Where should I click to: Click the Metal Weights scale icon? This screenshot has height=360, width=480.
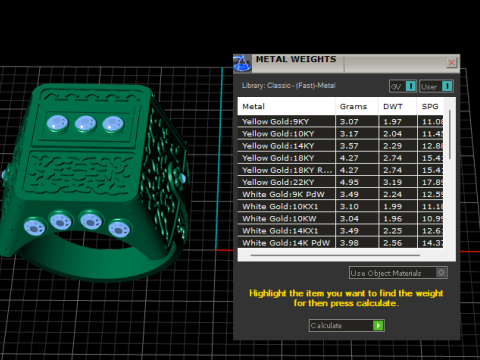click(x=242, y=63)
